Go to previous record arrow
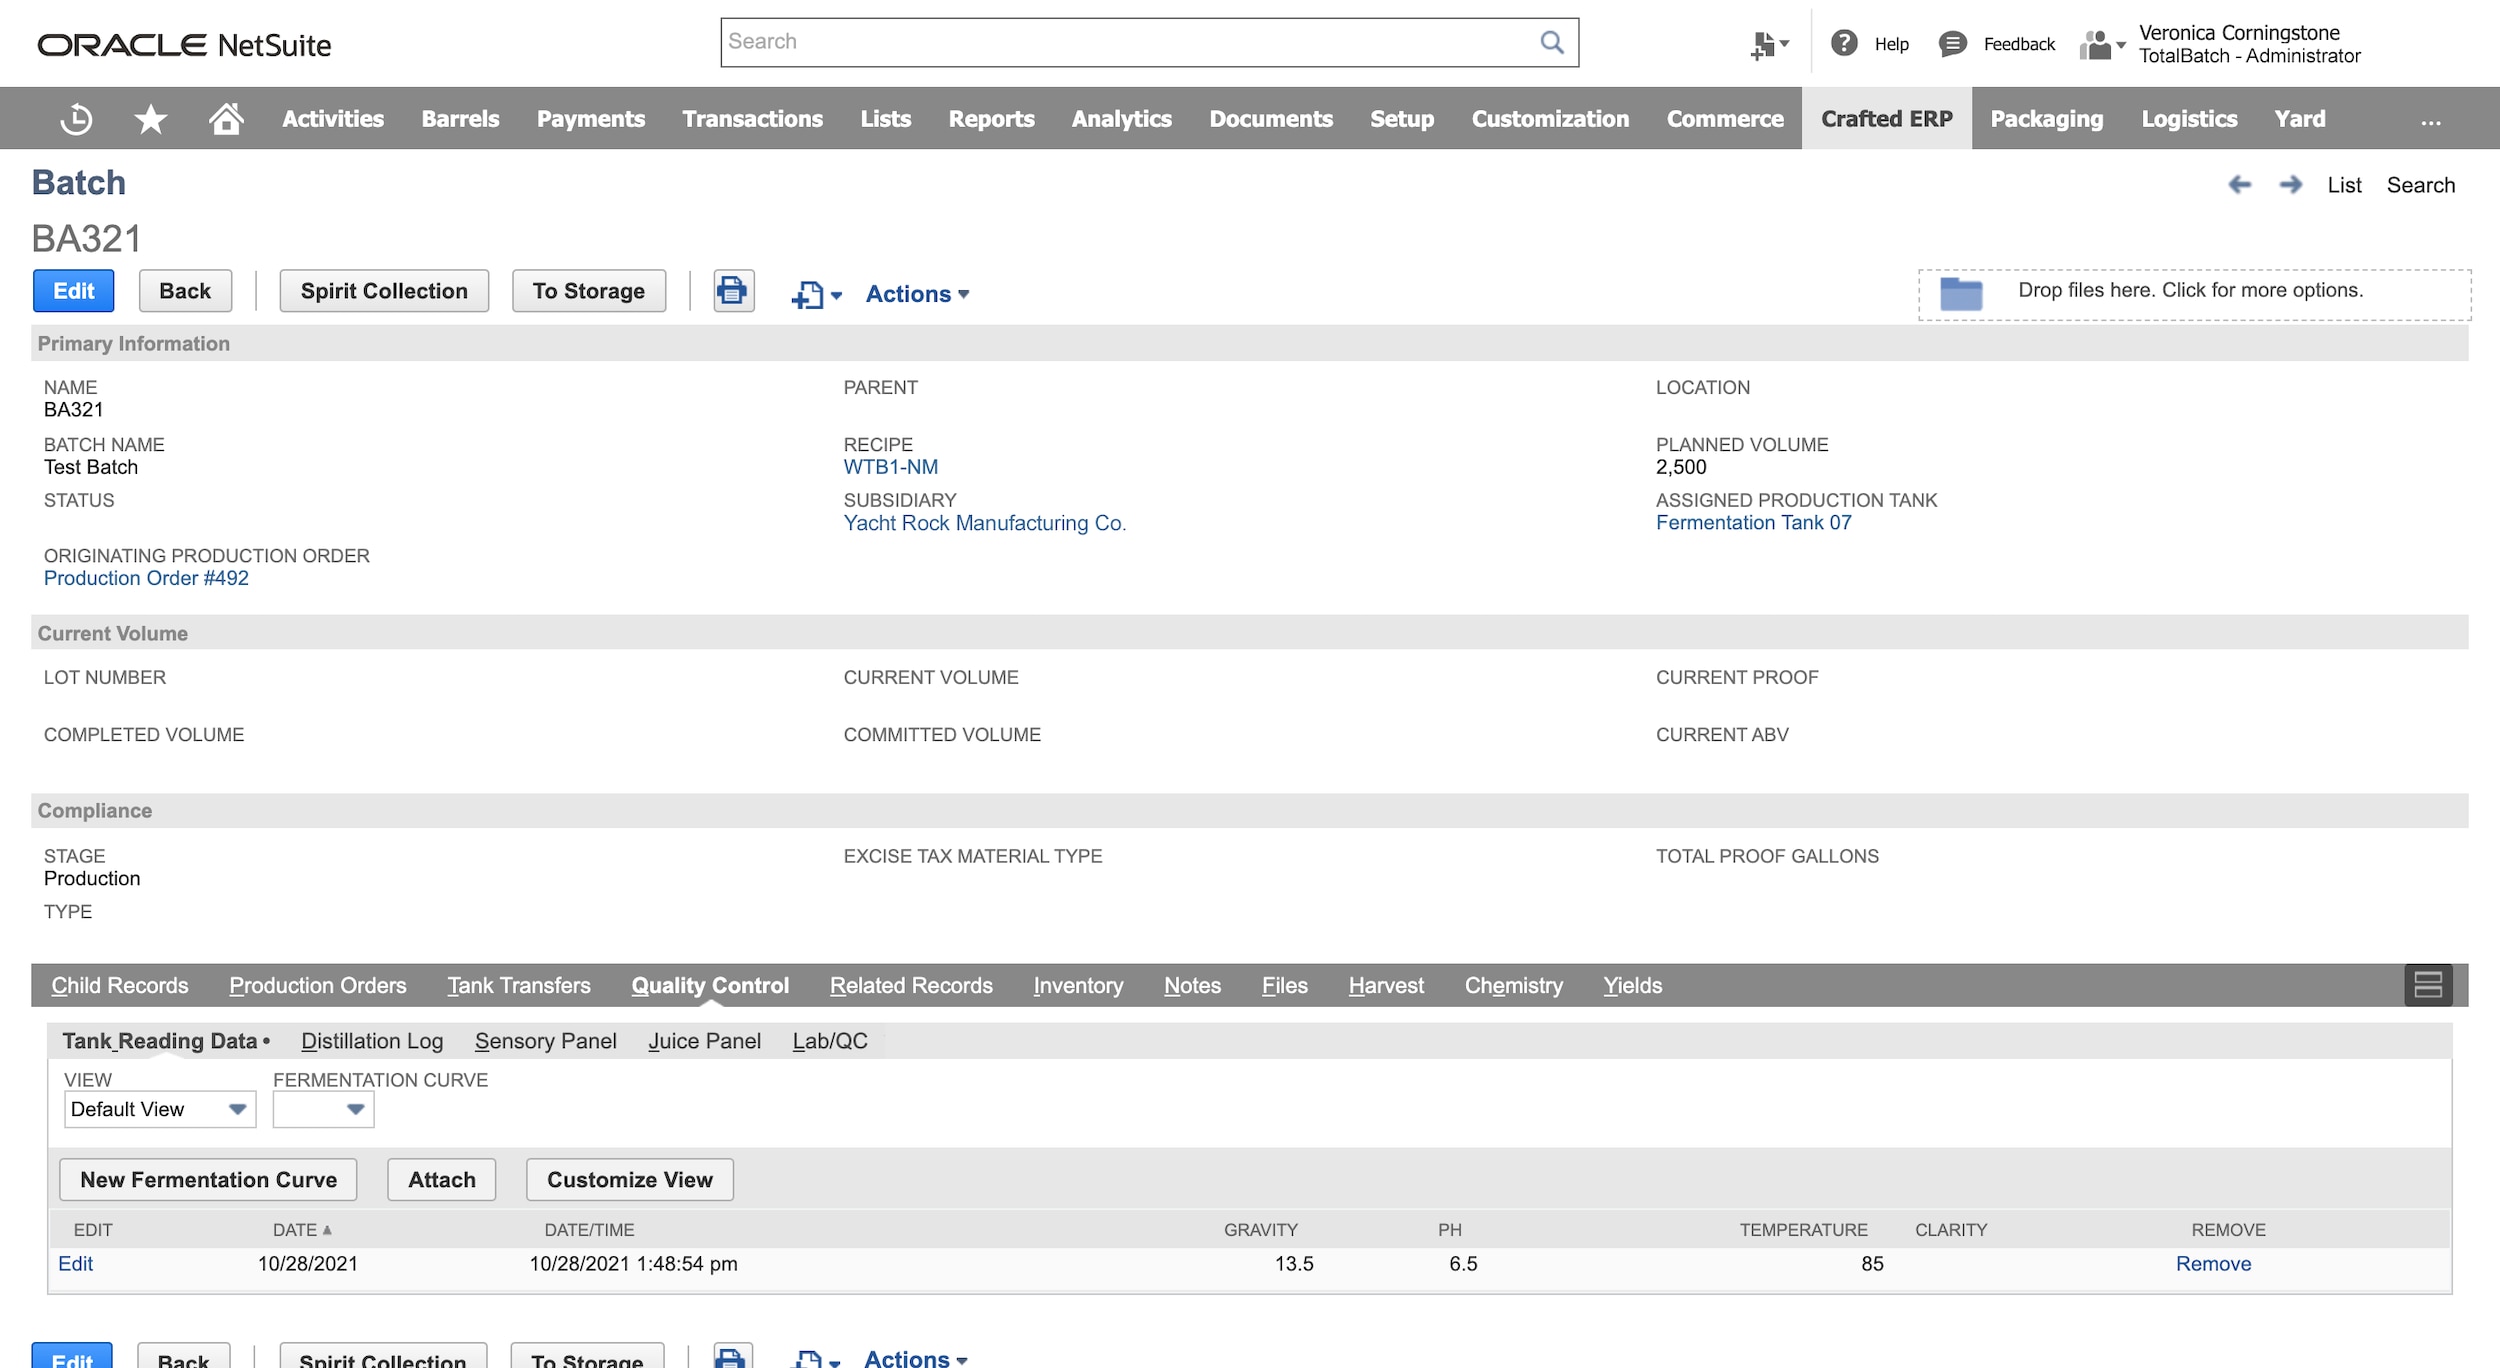Screen dimensions: 2500x1368 [2239, 185]
